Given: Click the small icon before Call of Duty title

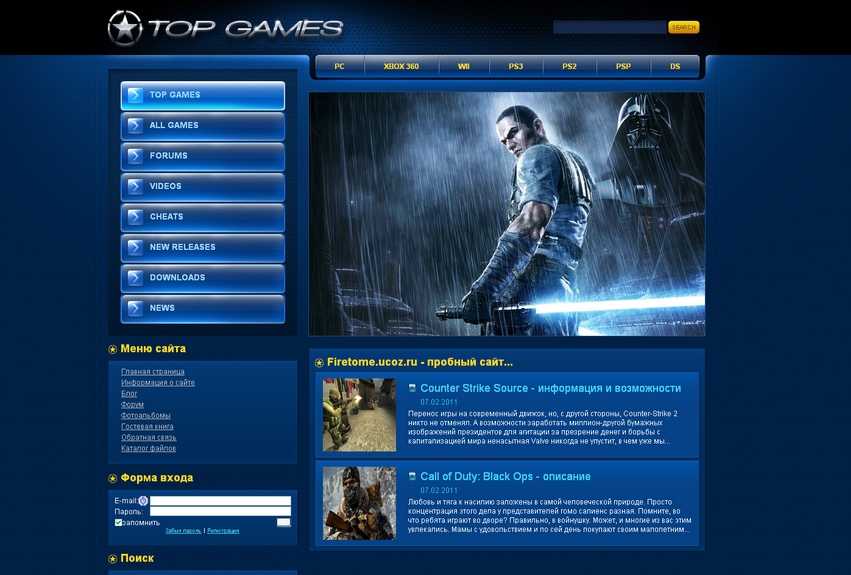Looking at the screenshot, I should [412, 476].
